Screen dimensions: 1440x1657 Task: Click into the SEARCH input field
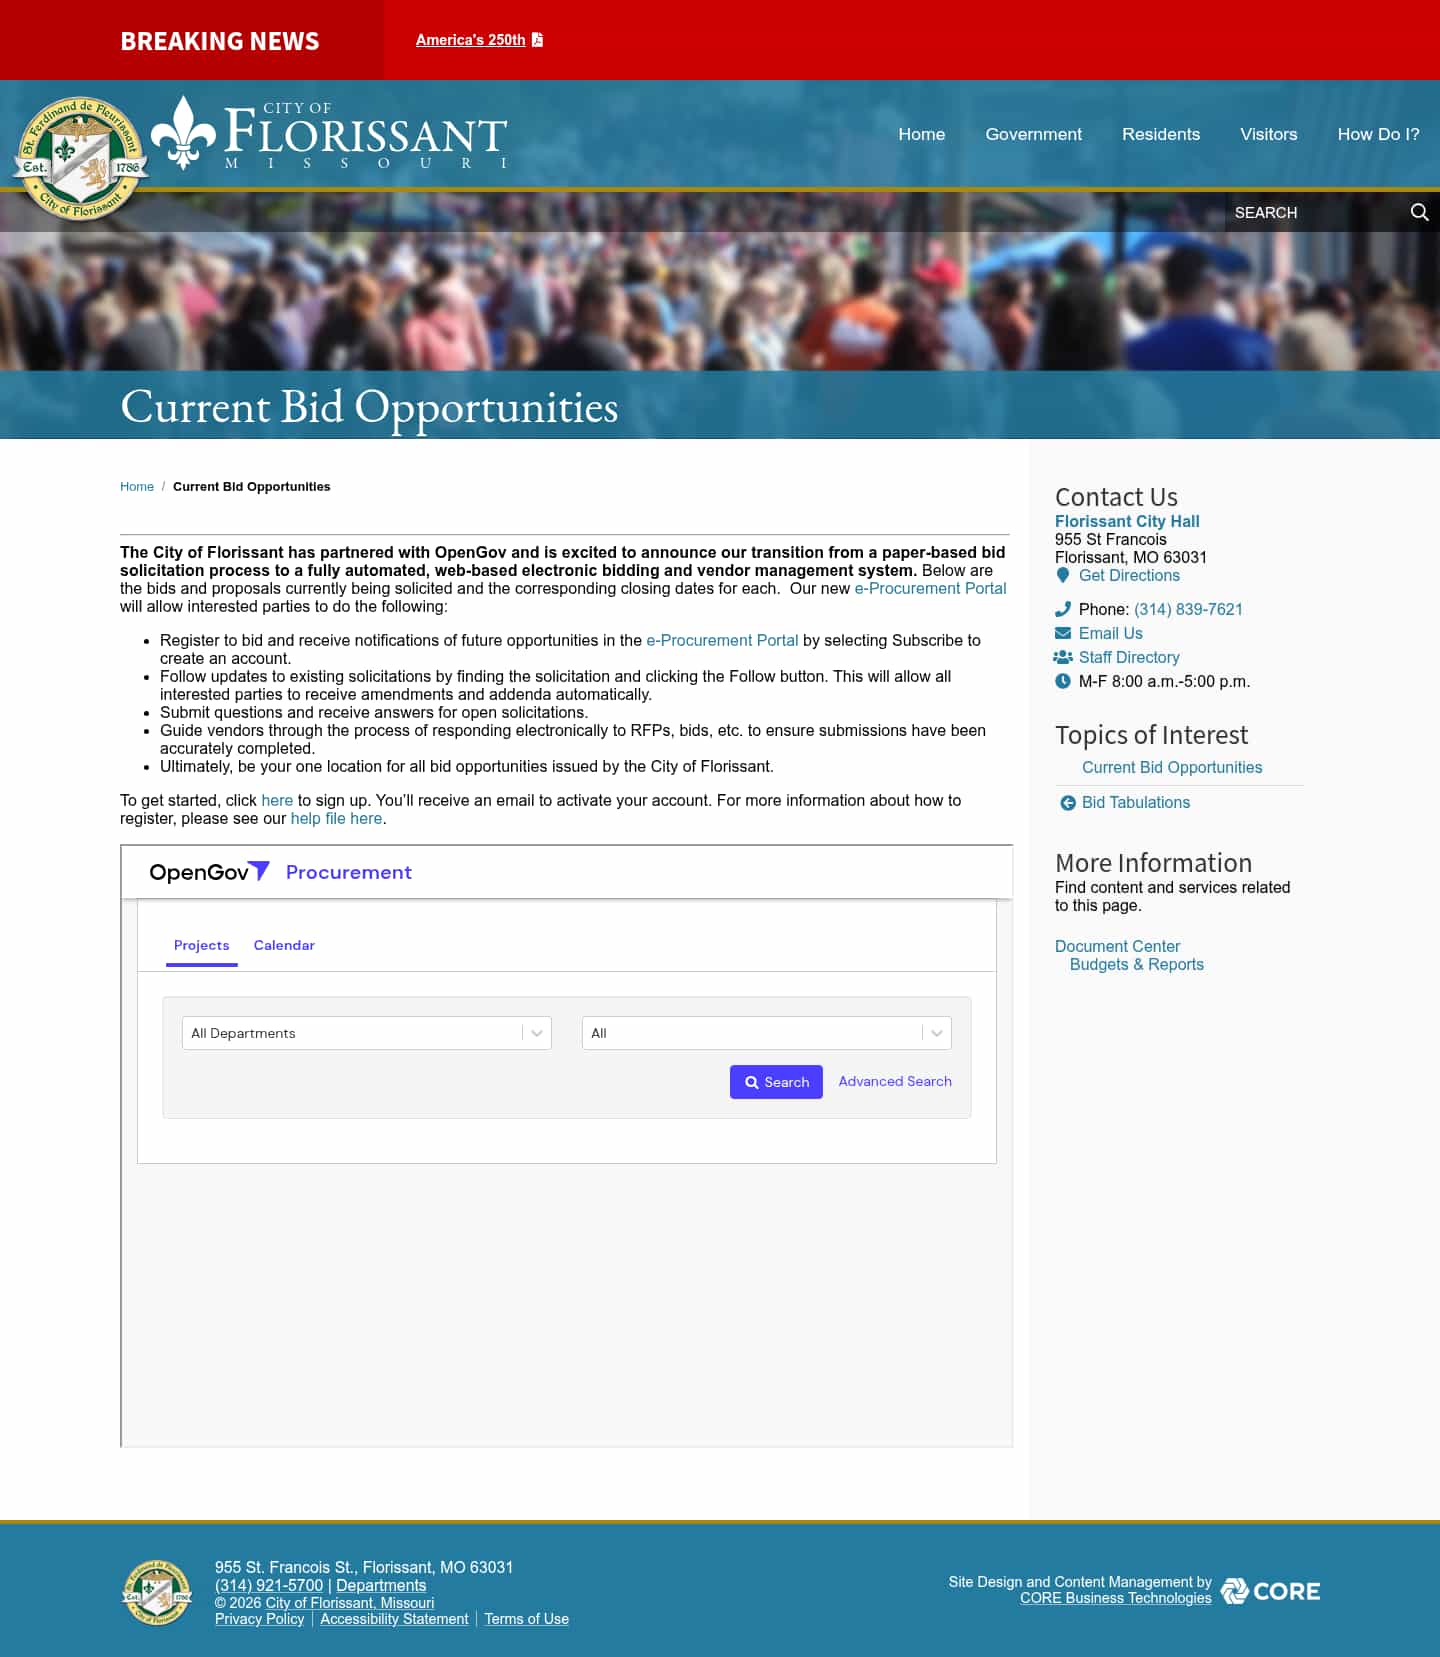pos(1315,212)
